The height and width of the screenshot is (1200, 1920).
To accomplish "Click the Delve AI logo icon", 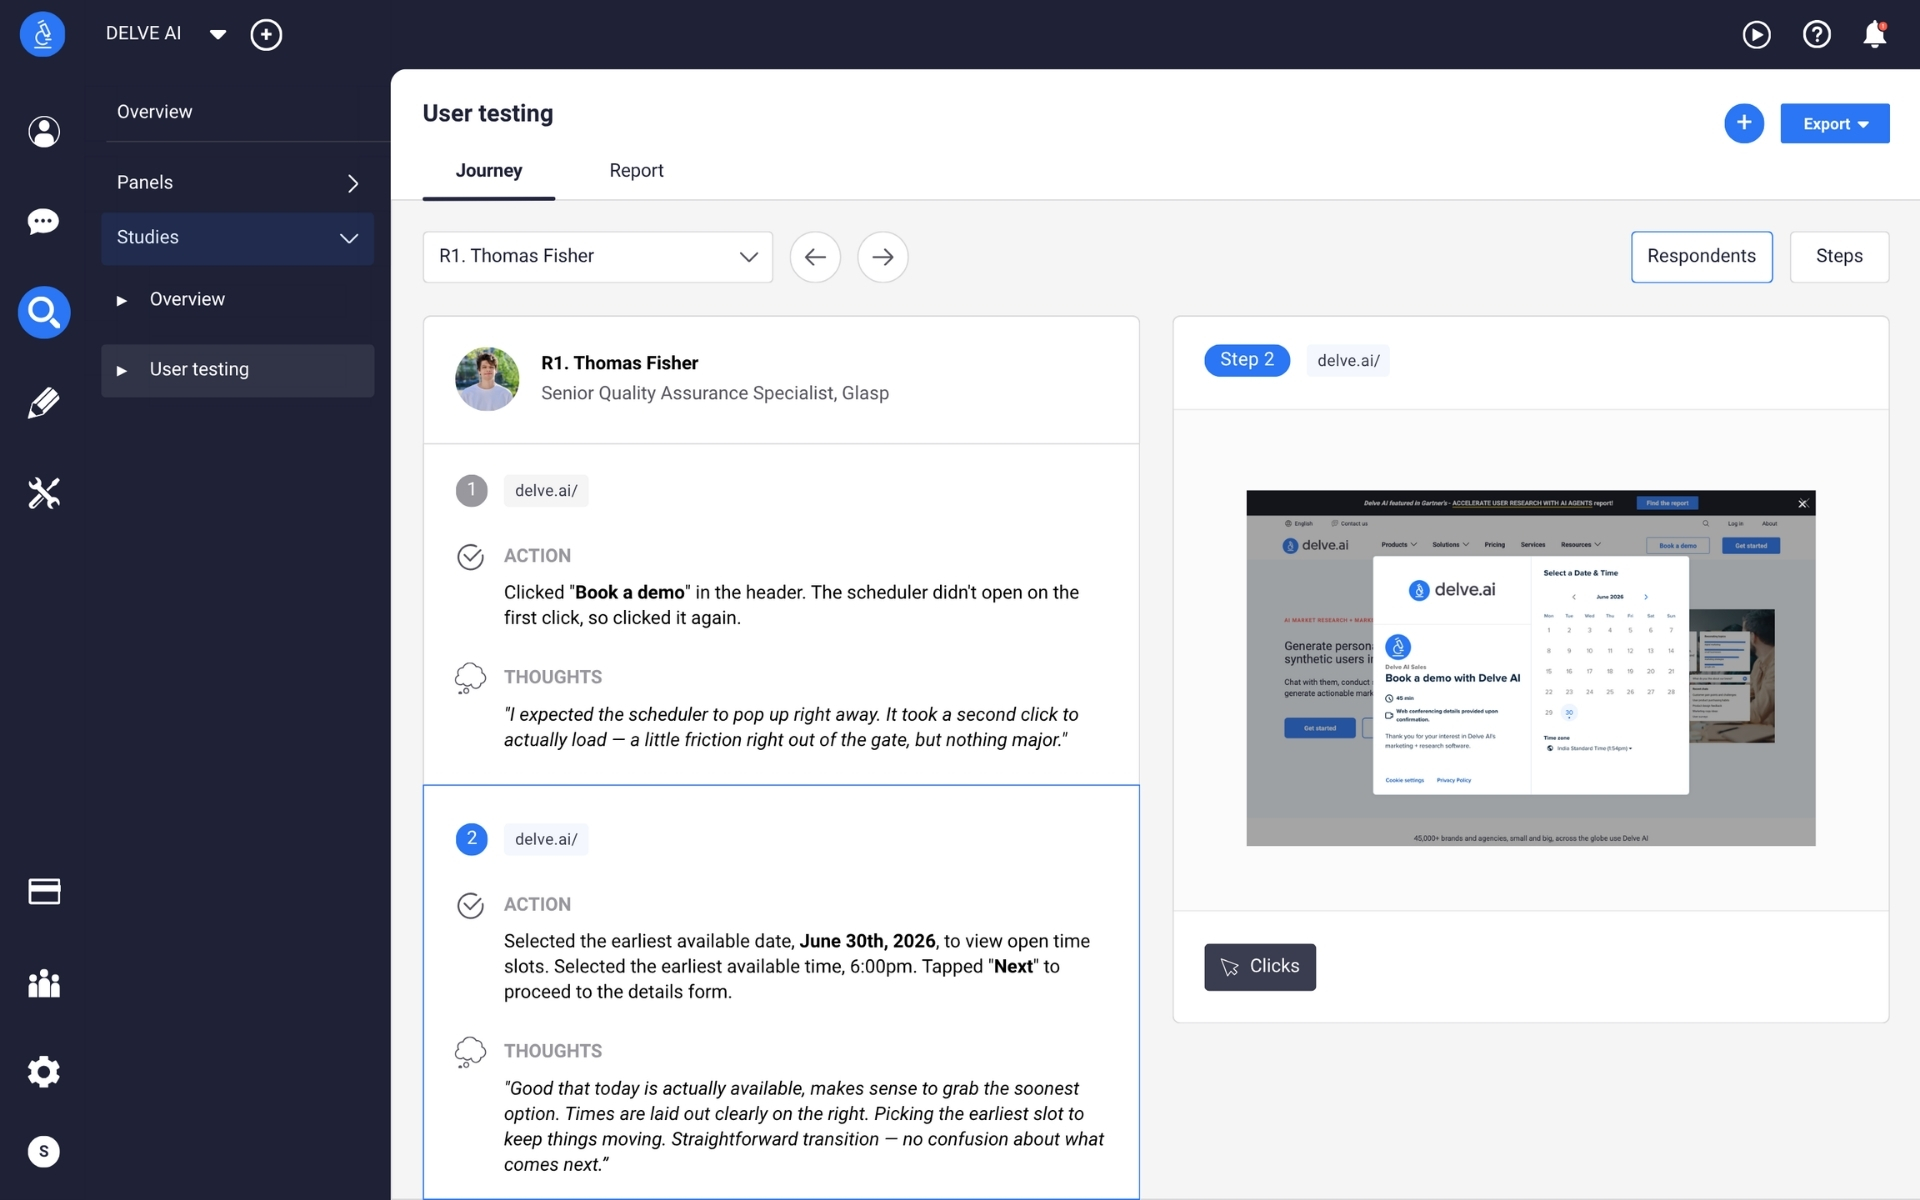I will click(42, 34).
